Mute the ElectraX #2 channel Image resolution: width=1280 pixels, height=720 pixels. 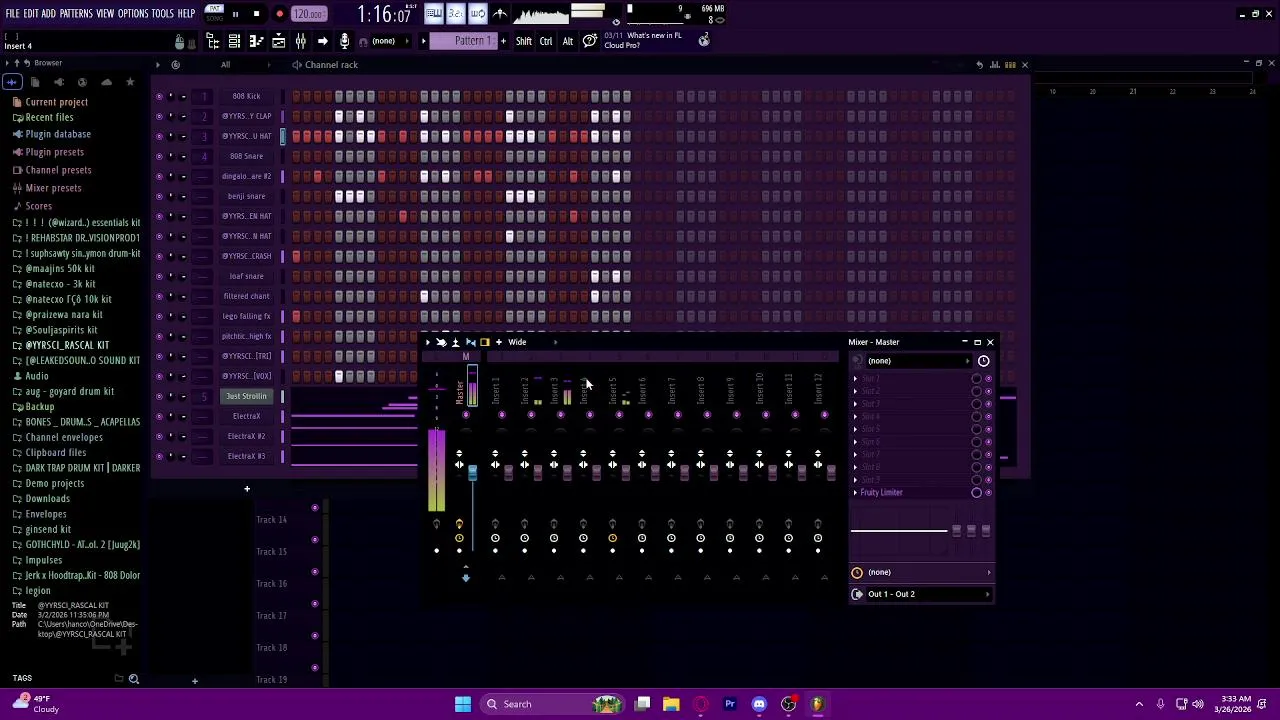click(x=159, y=436)
